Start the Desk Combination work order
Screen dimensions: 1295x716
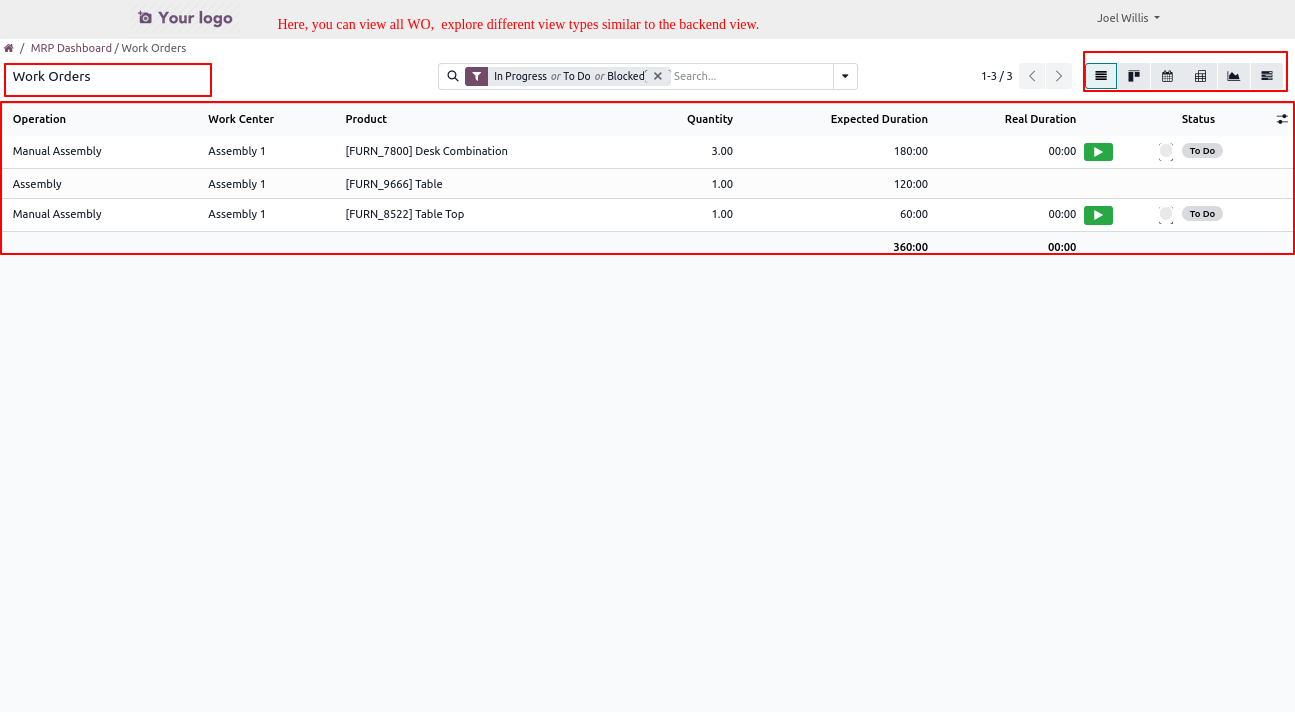1098,152
